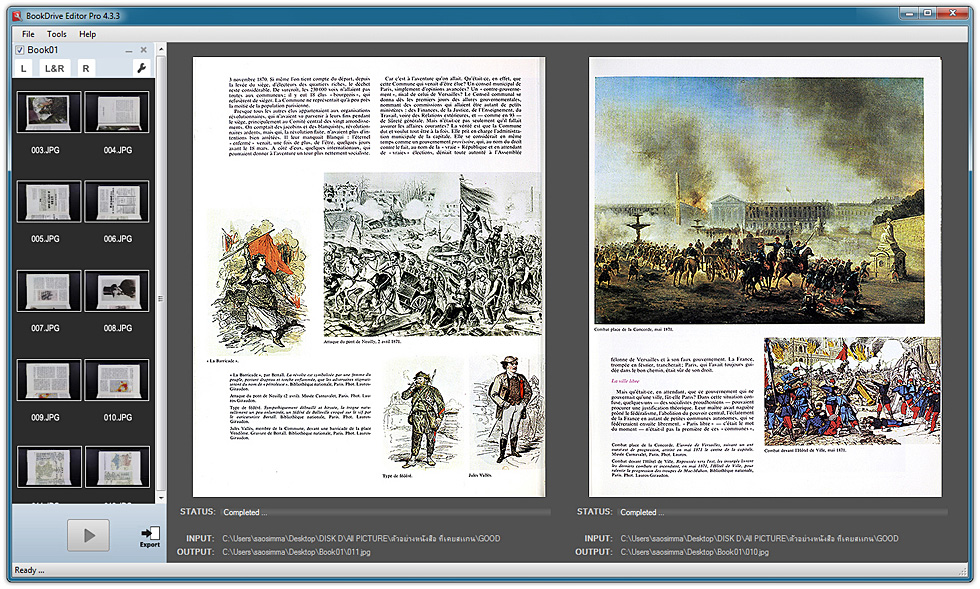Click the Ready status bar text

(29, 570)
